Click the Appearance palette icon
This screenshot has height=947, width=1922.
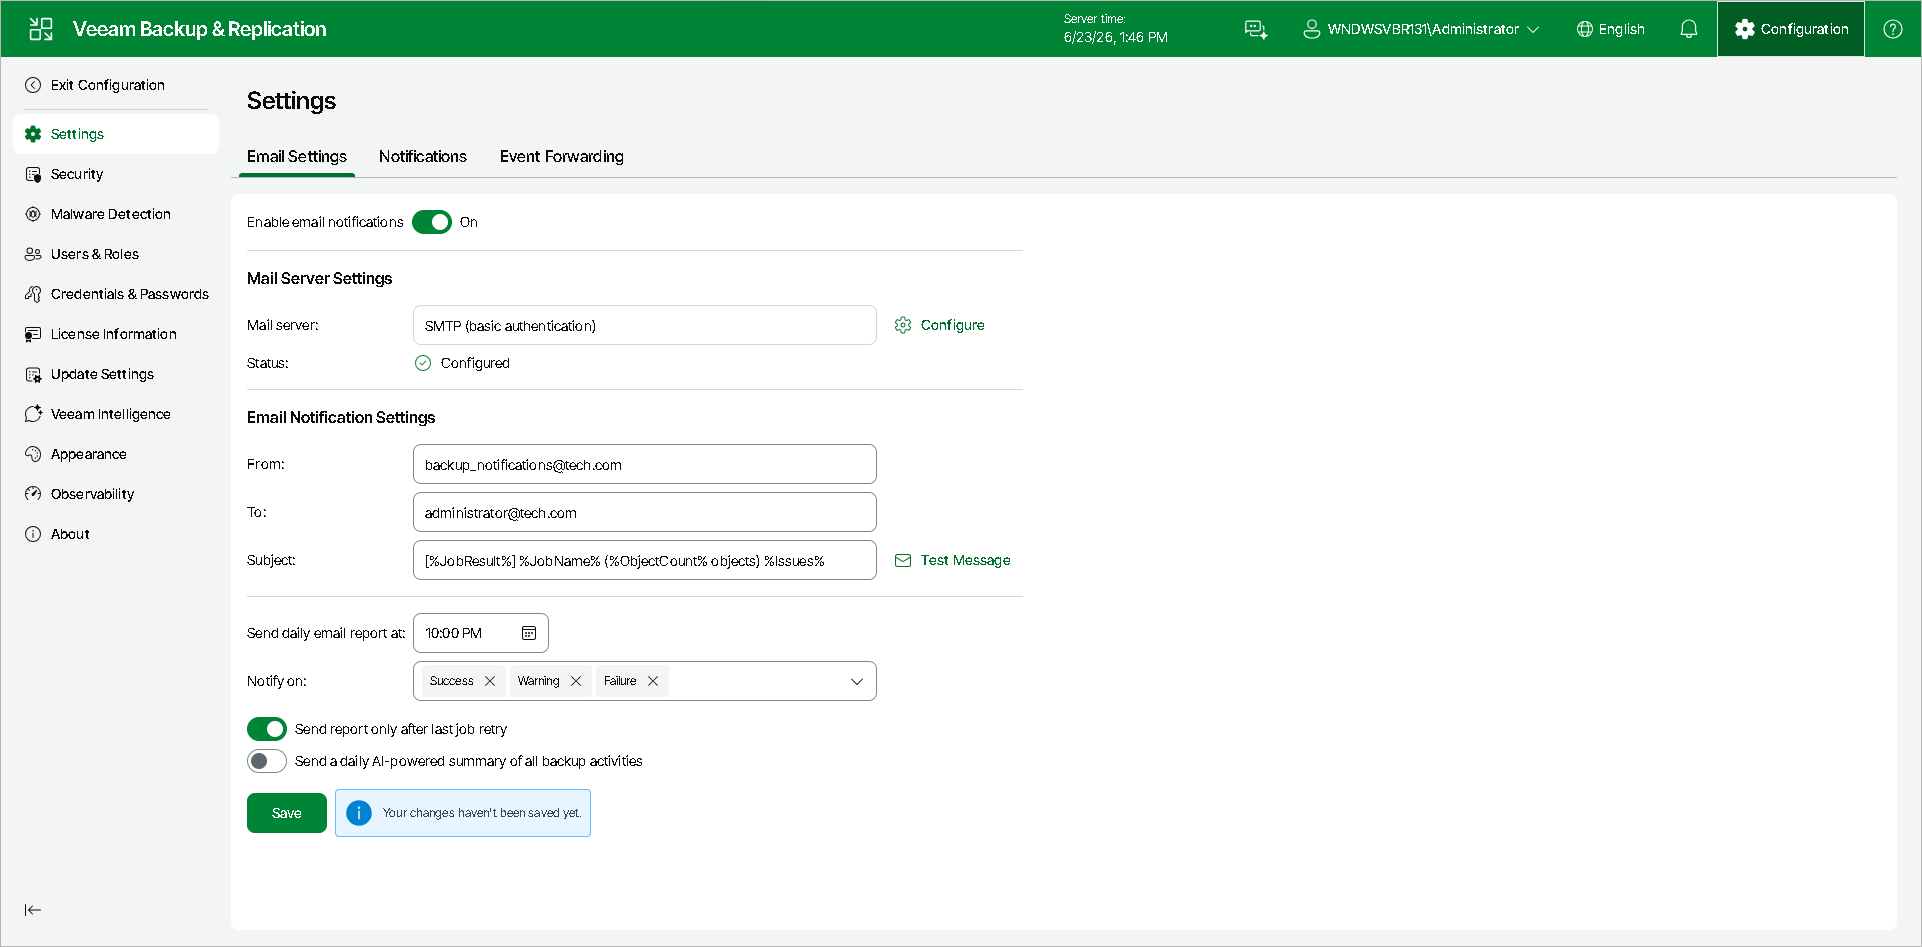point(33,454)
